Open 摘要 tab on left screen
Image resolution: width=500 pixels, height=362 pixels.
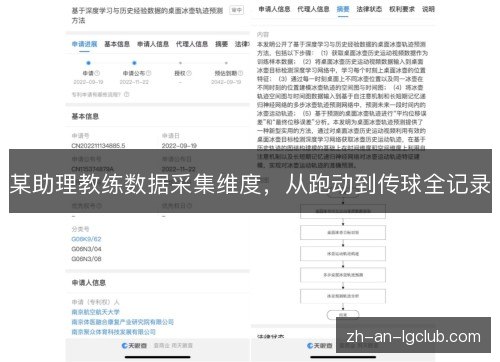(x=221, y=44)
